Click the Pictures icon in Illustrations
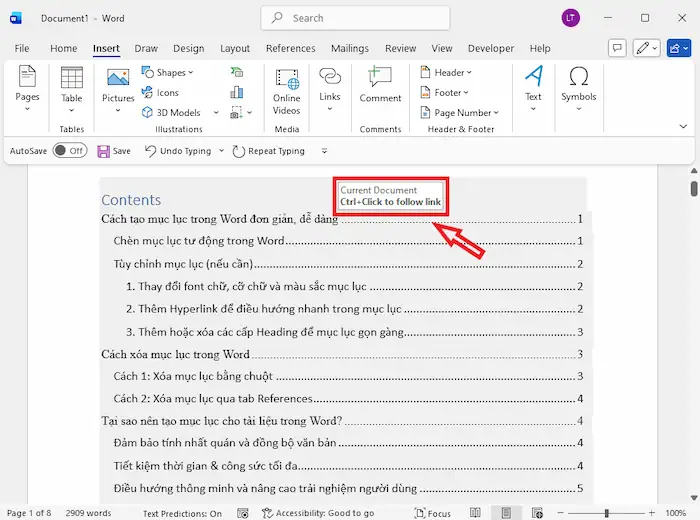Viewport: 700px width, 520px height. (118, 80)
